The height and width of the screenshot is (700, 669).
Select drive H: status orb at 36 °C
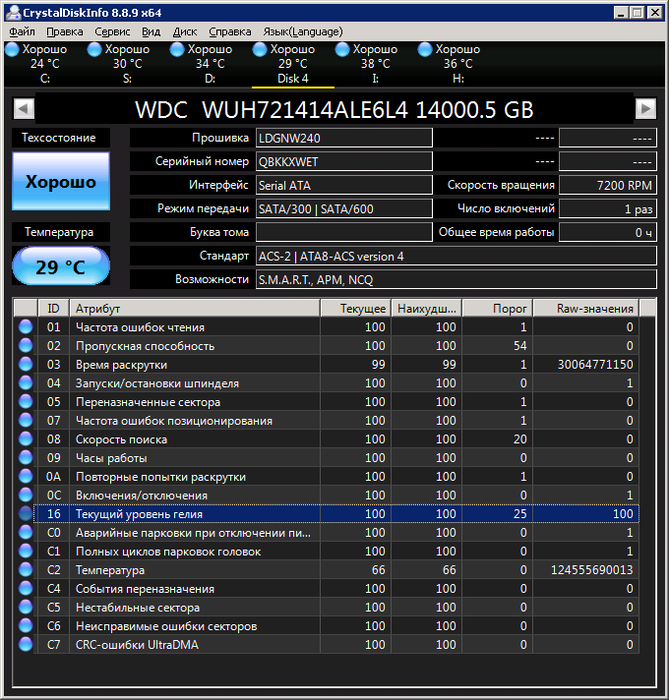coord(425,49)
